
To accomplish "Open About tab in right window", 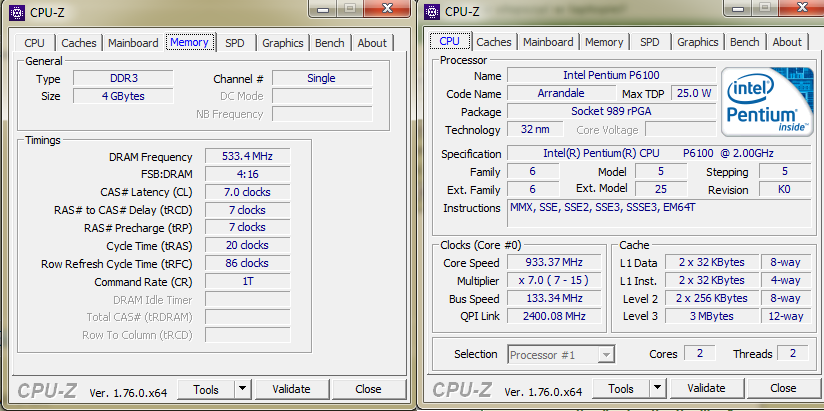I will tap(787, 42).
